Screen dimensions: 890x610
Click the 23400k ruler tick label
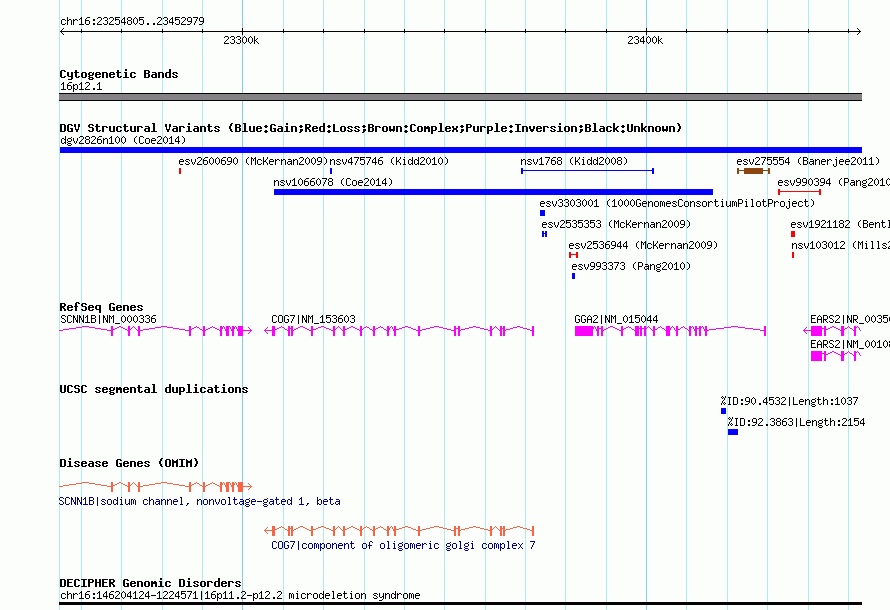[645, 40]
